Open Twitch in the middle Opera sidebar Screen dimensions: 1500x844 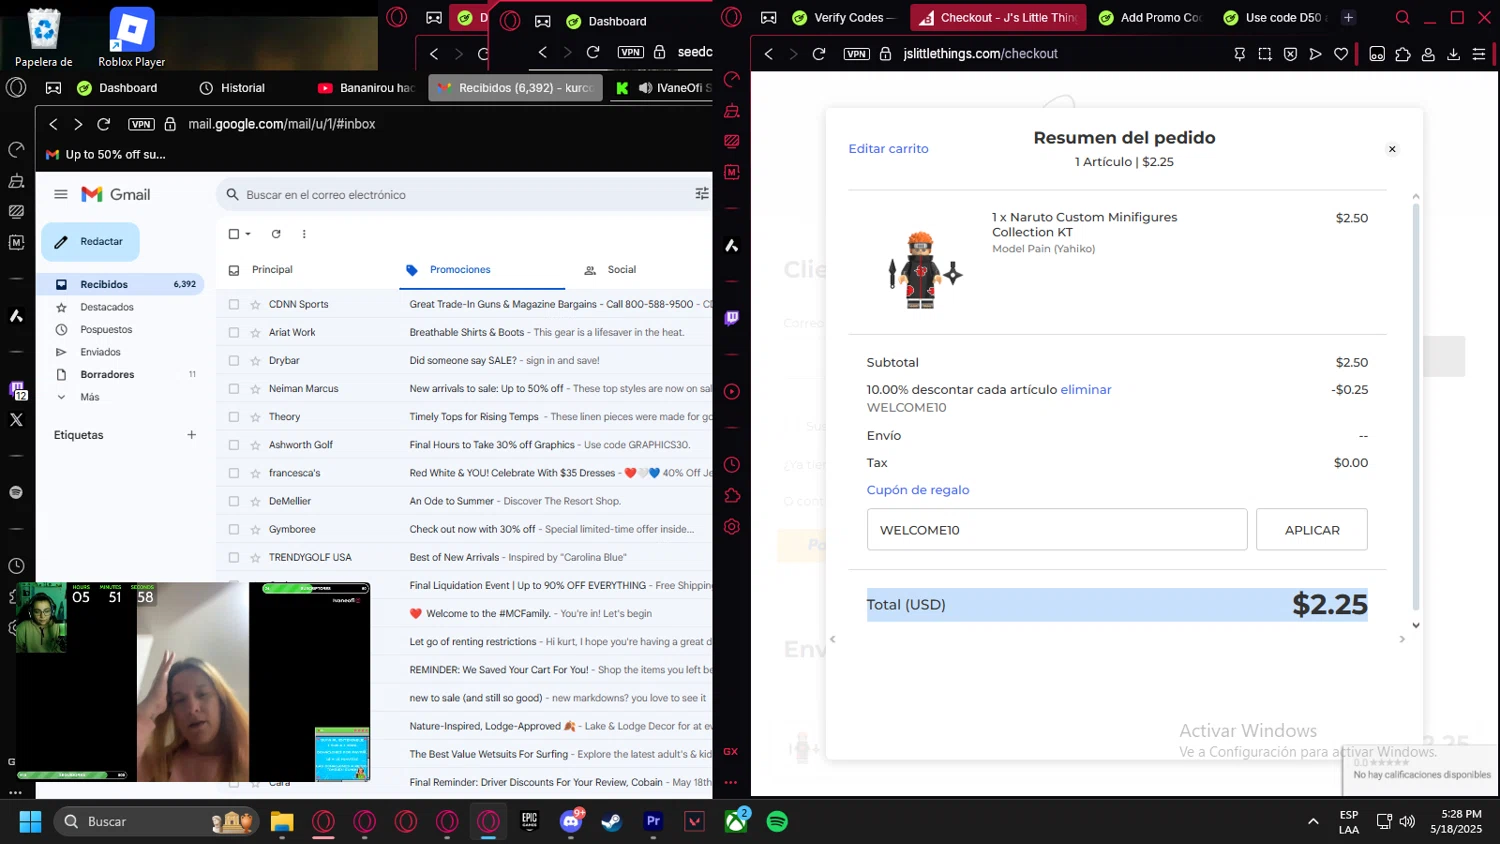732,318
